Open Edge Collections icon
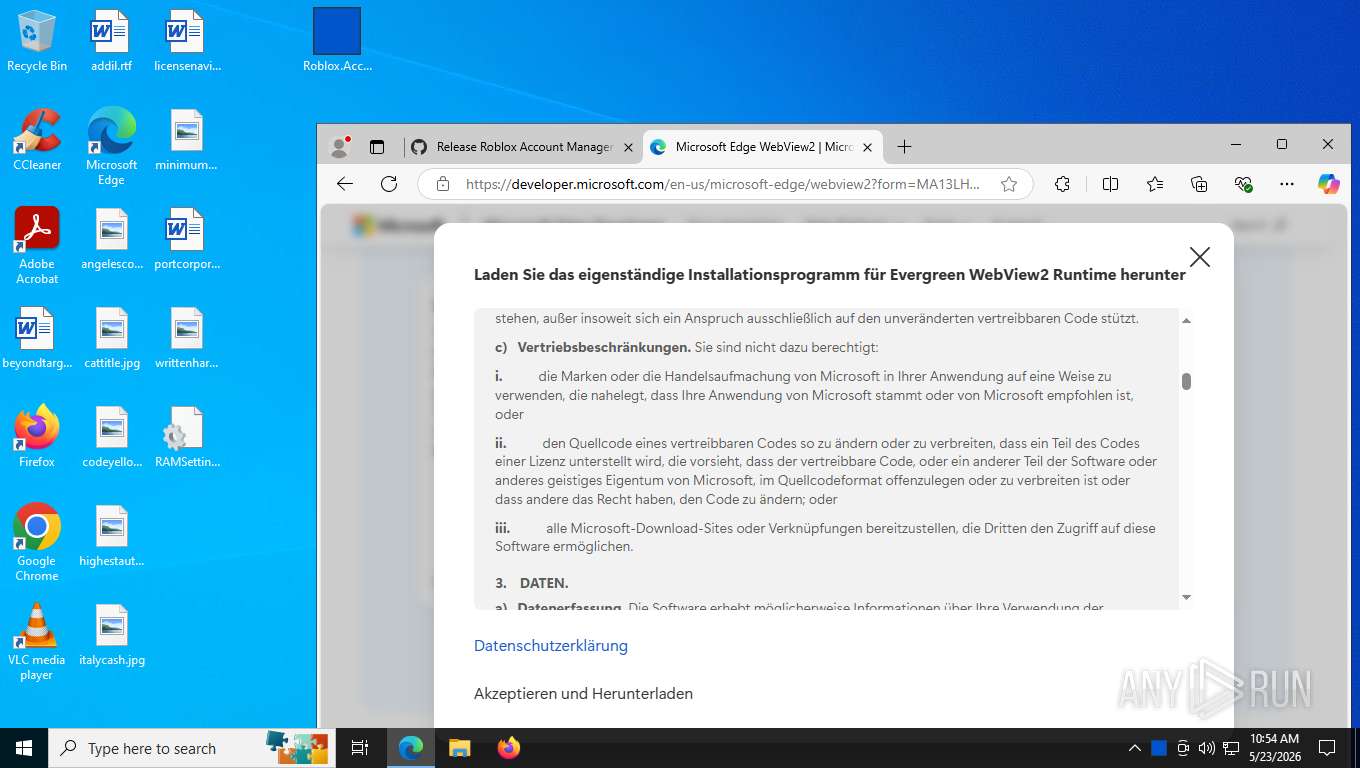 coord(1199,184)
